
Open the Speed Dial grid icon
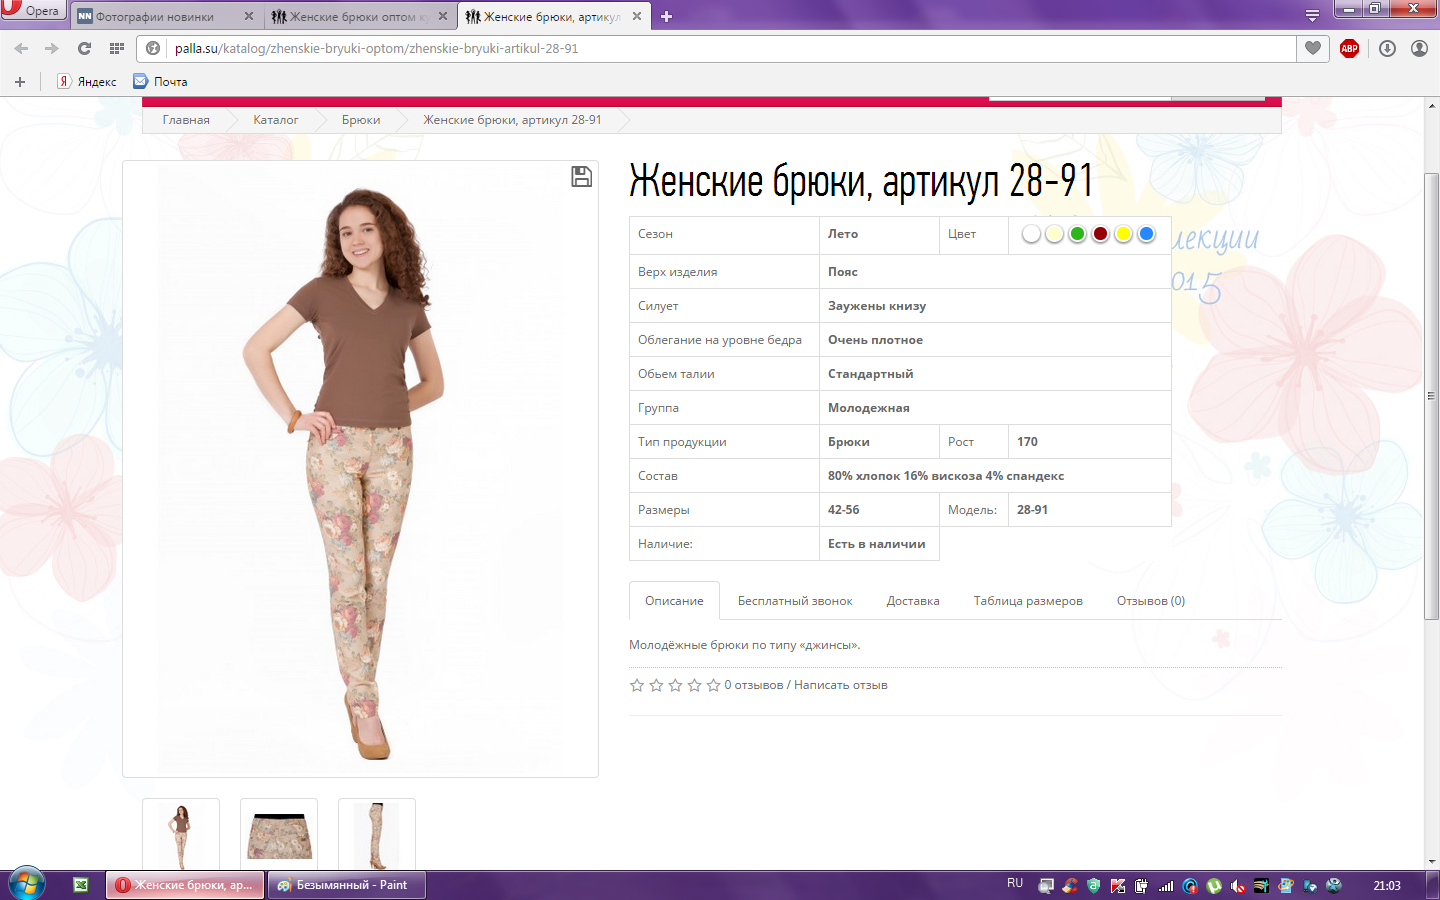click(x=117, y=48)
